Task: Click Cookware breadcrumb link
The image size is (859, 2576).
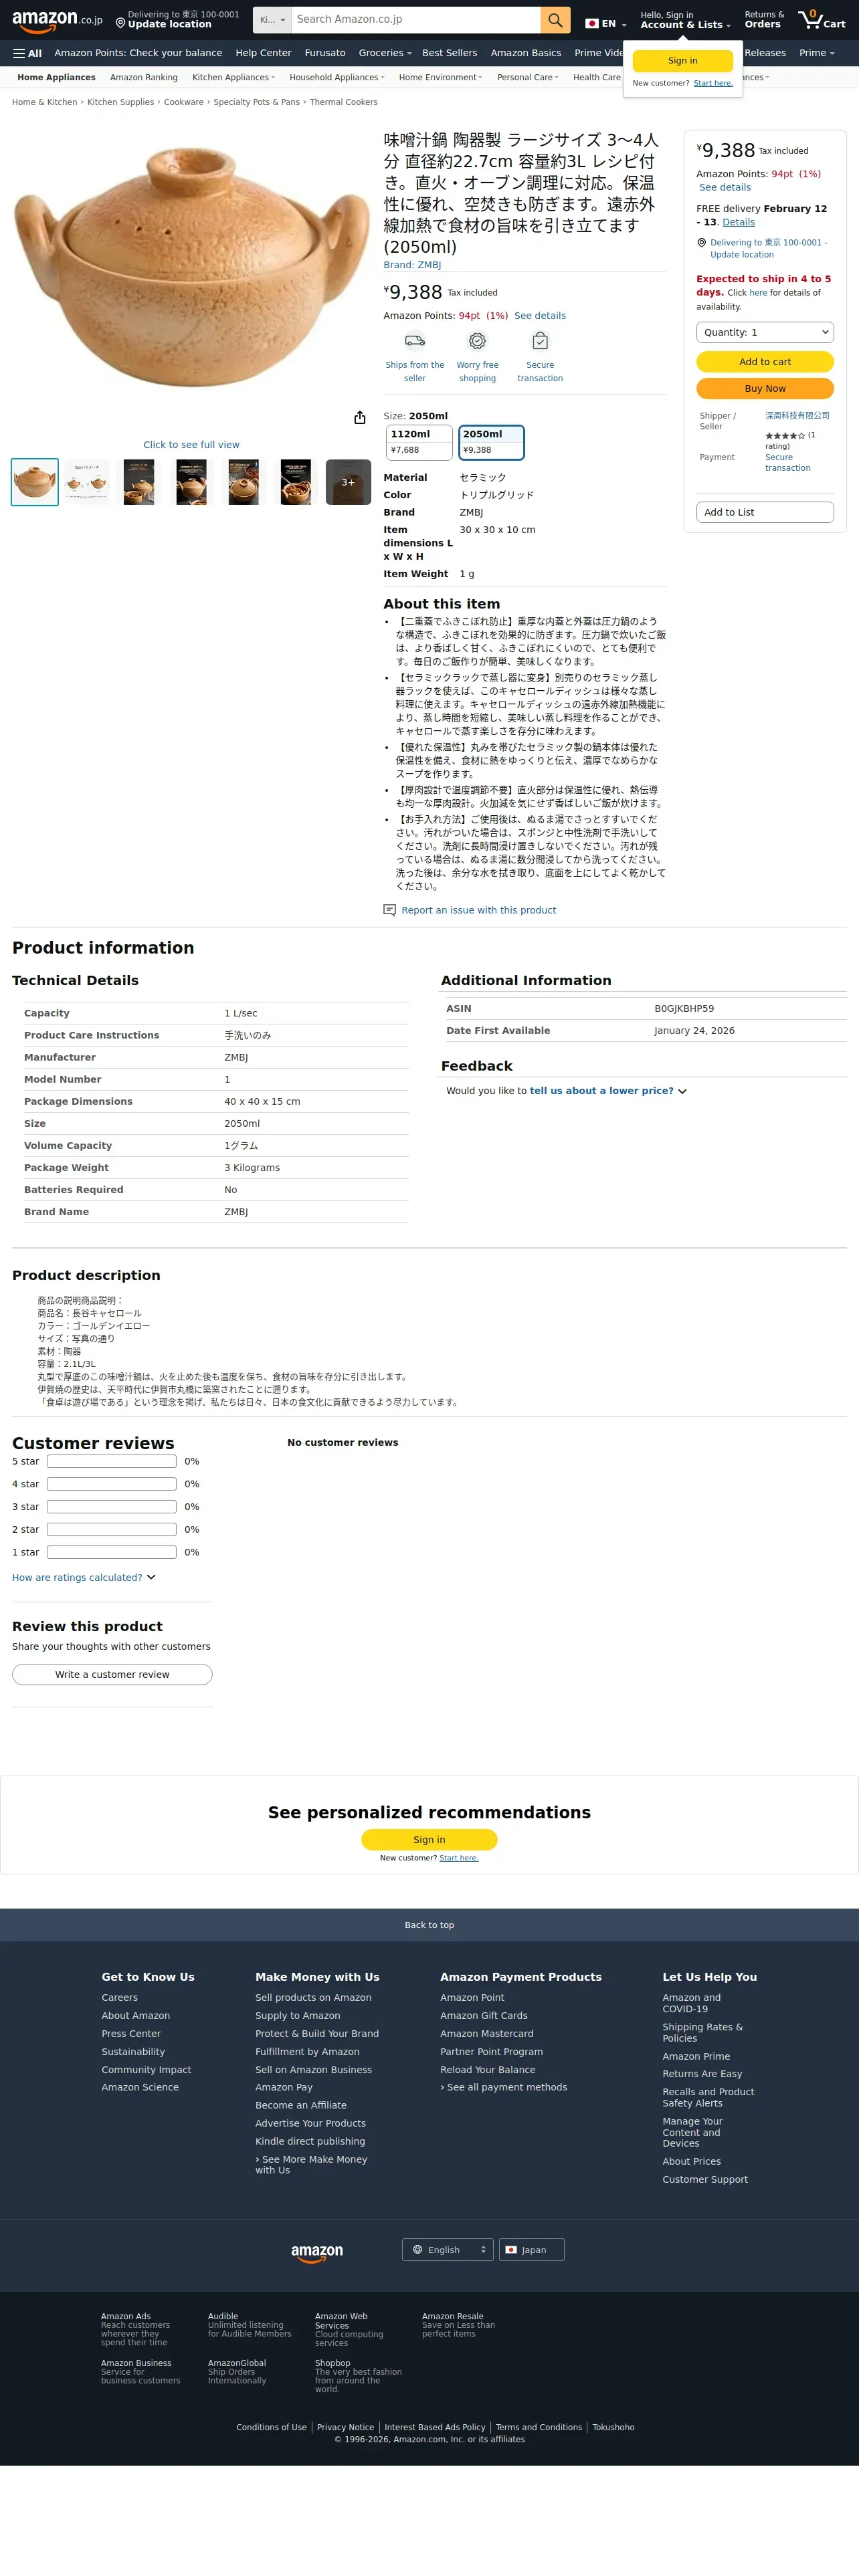Action: click(x=184, y=102)
